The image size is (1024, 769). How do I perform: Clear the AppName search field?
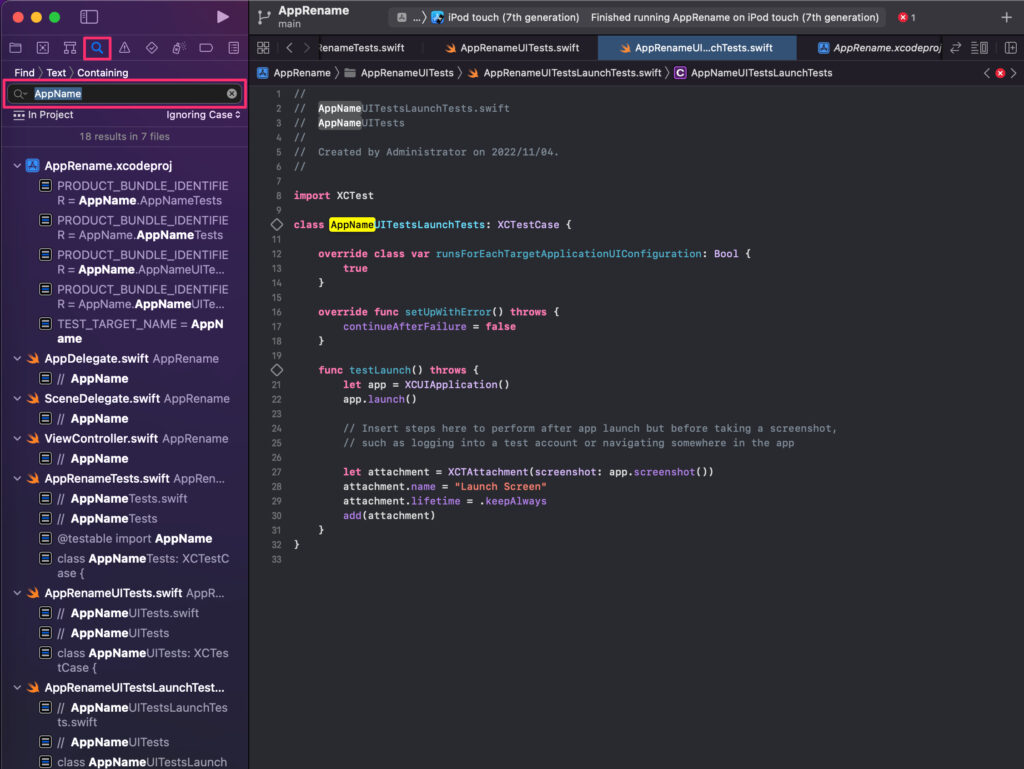232,94
